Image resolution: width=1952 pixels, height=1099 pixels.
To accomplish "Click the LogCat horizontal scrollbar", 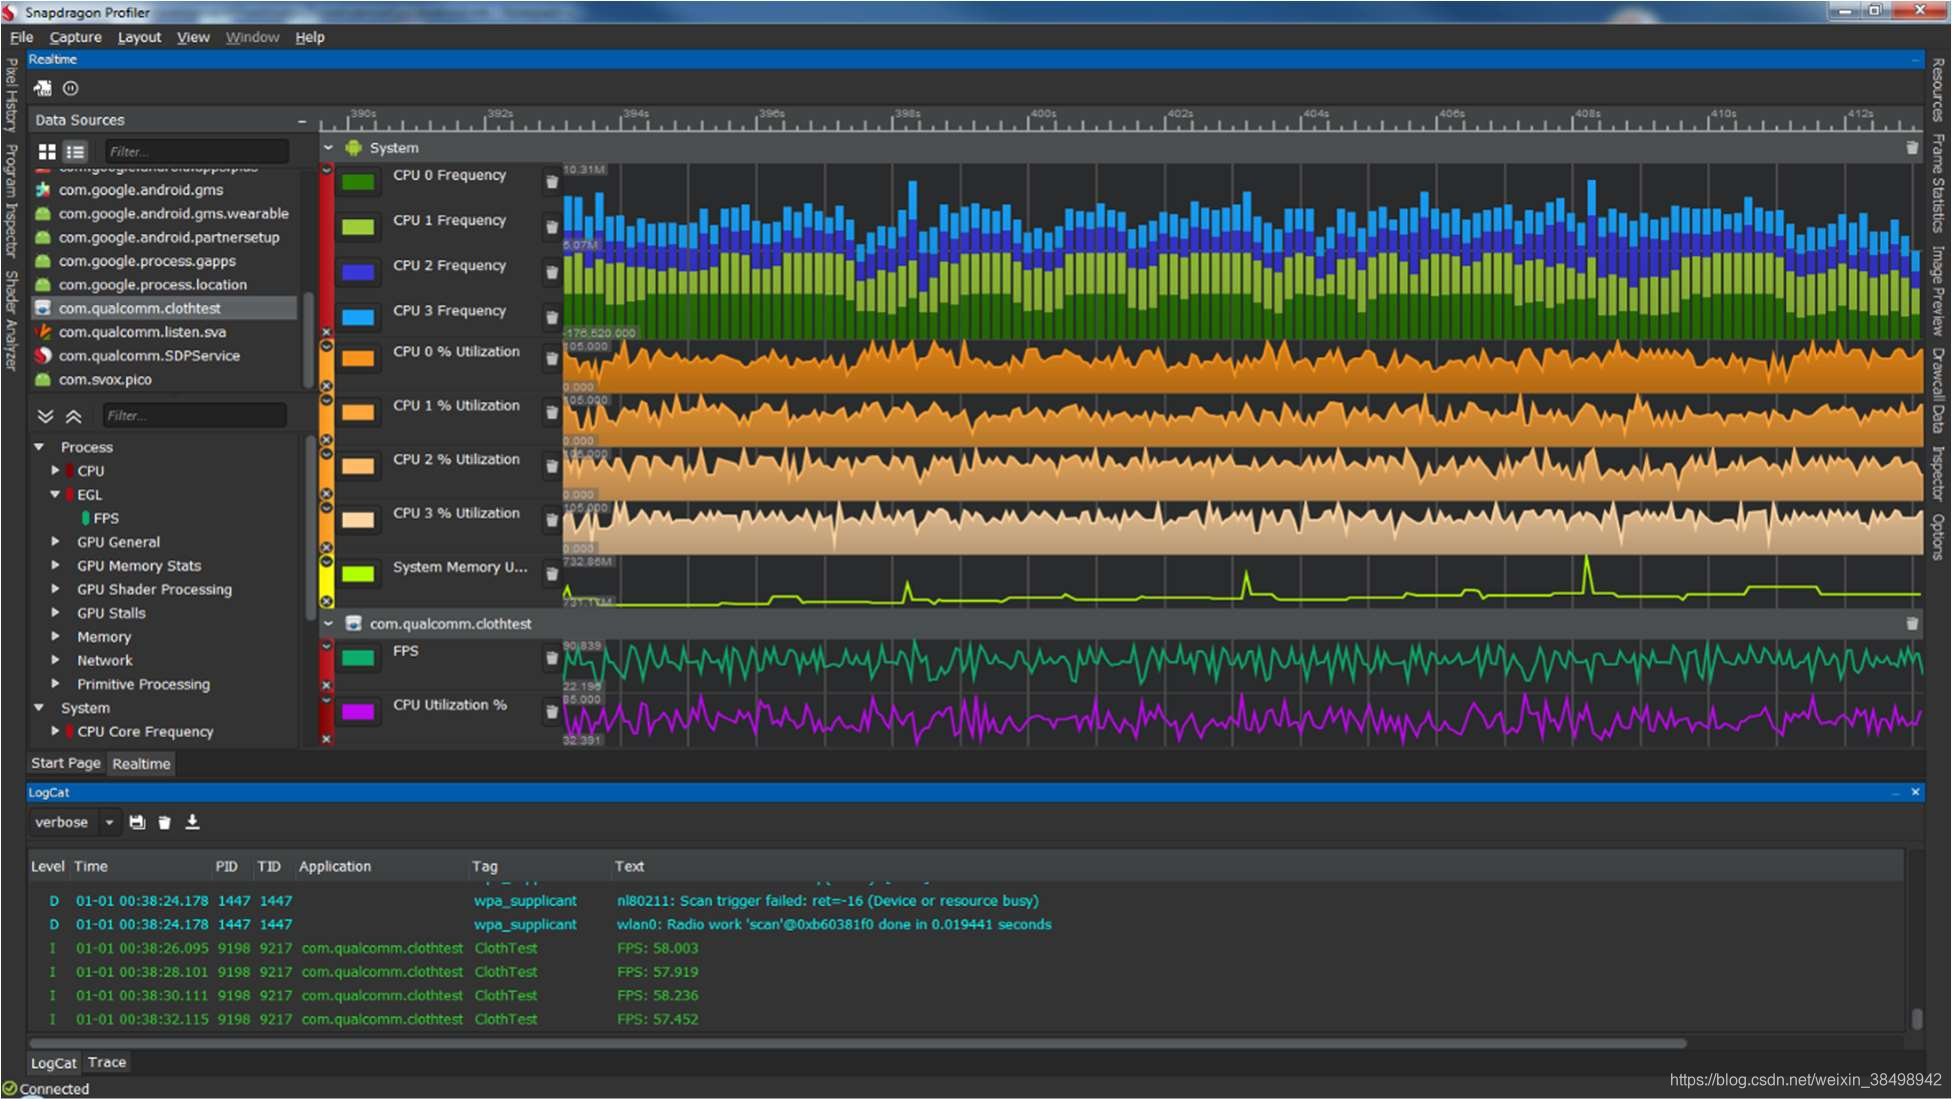I will pos(857,1043).
